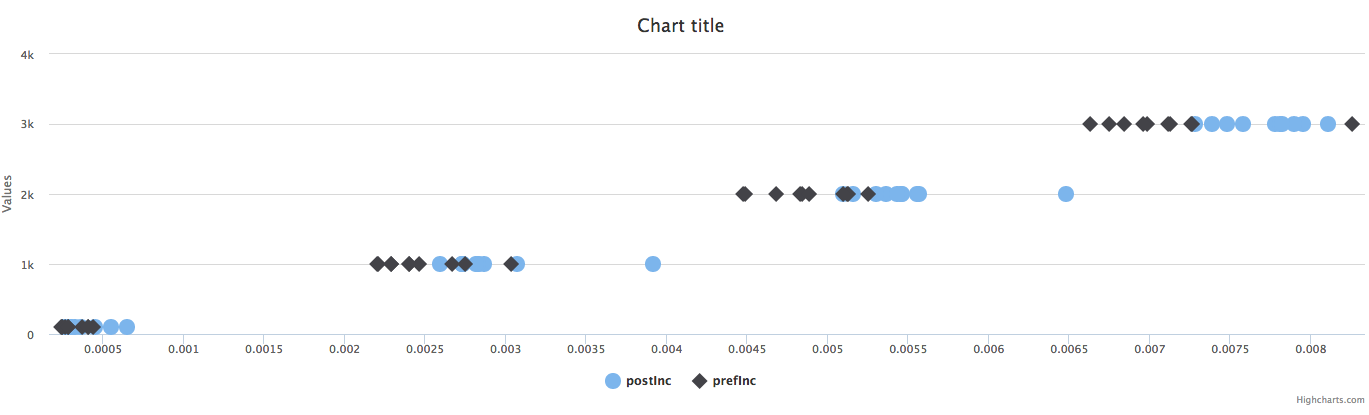Click the 0.001 x-axis label
The image size is (1369, 415).
point(183,350)
